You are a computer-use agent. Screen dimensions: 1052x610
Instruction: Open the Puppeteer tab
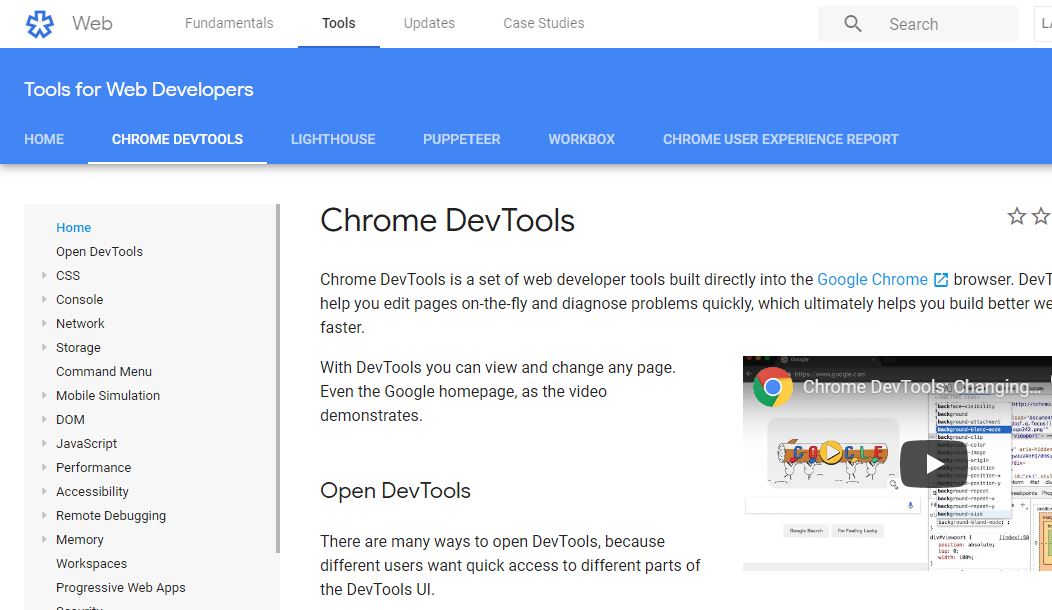(461, 139)
